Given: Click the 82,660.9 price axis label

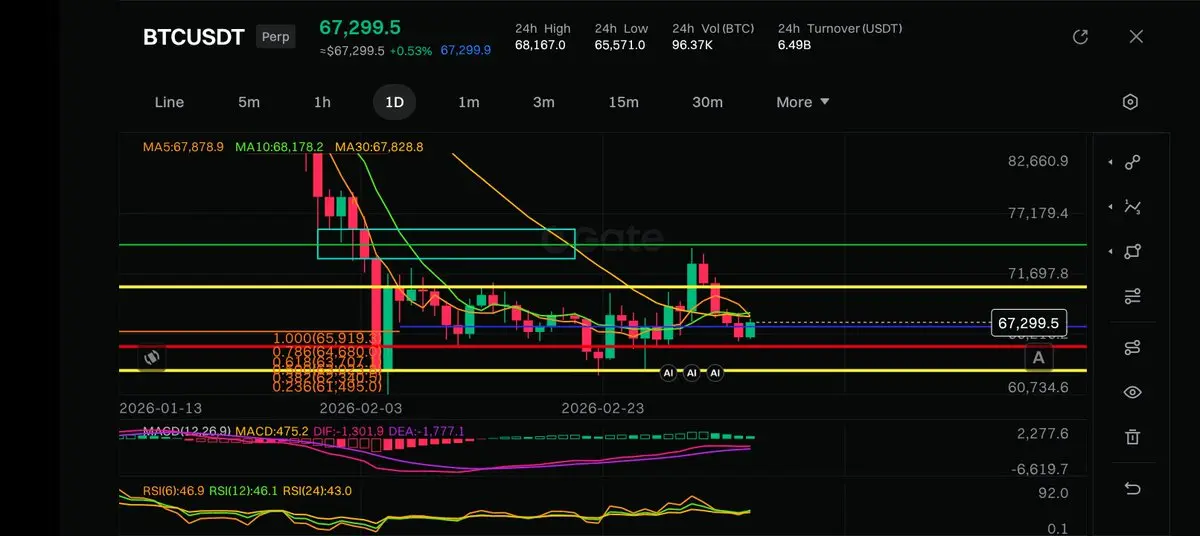Looking at the screenshot, I should 1039,161.
